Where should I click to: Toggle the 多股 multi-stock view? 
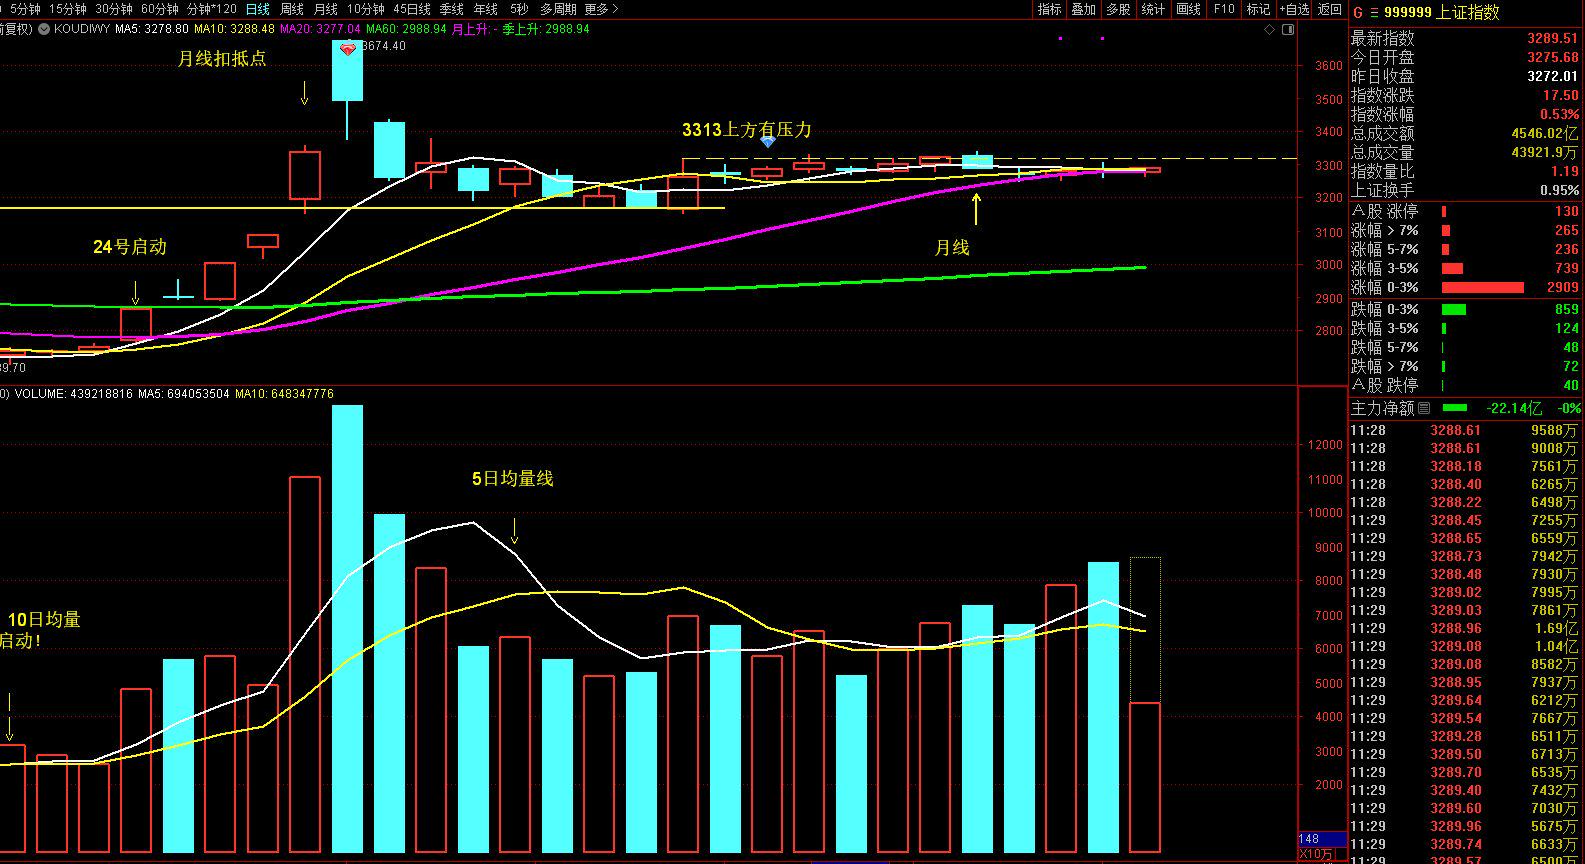click(x=1118, y=9)
